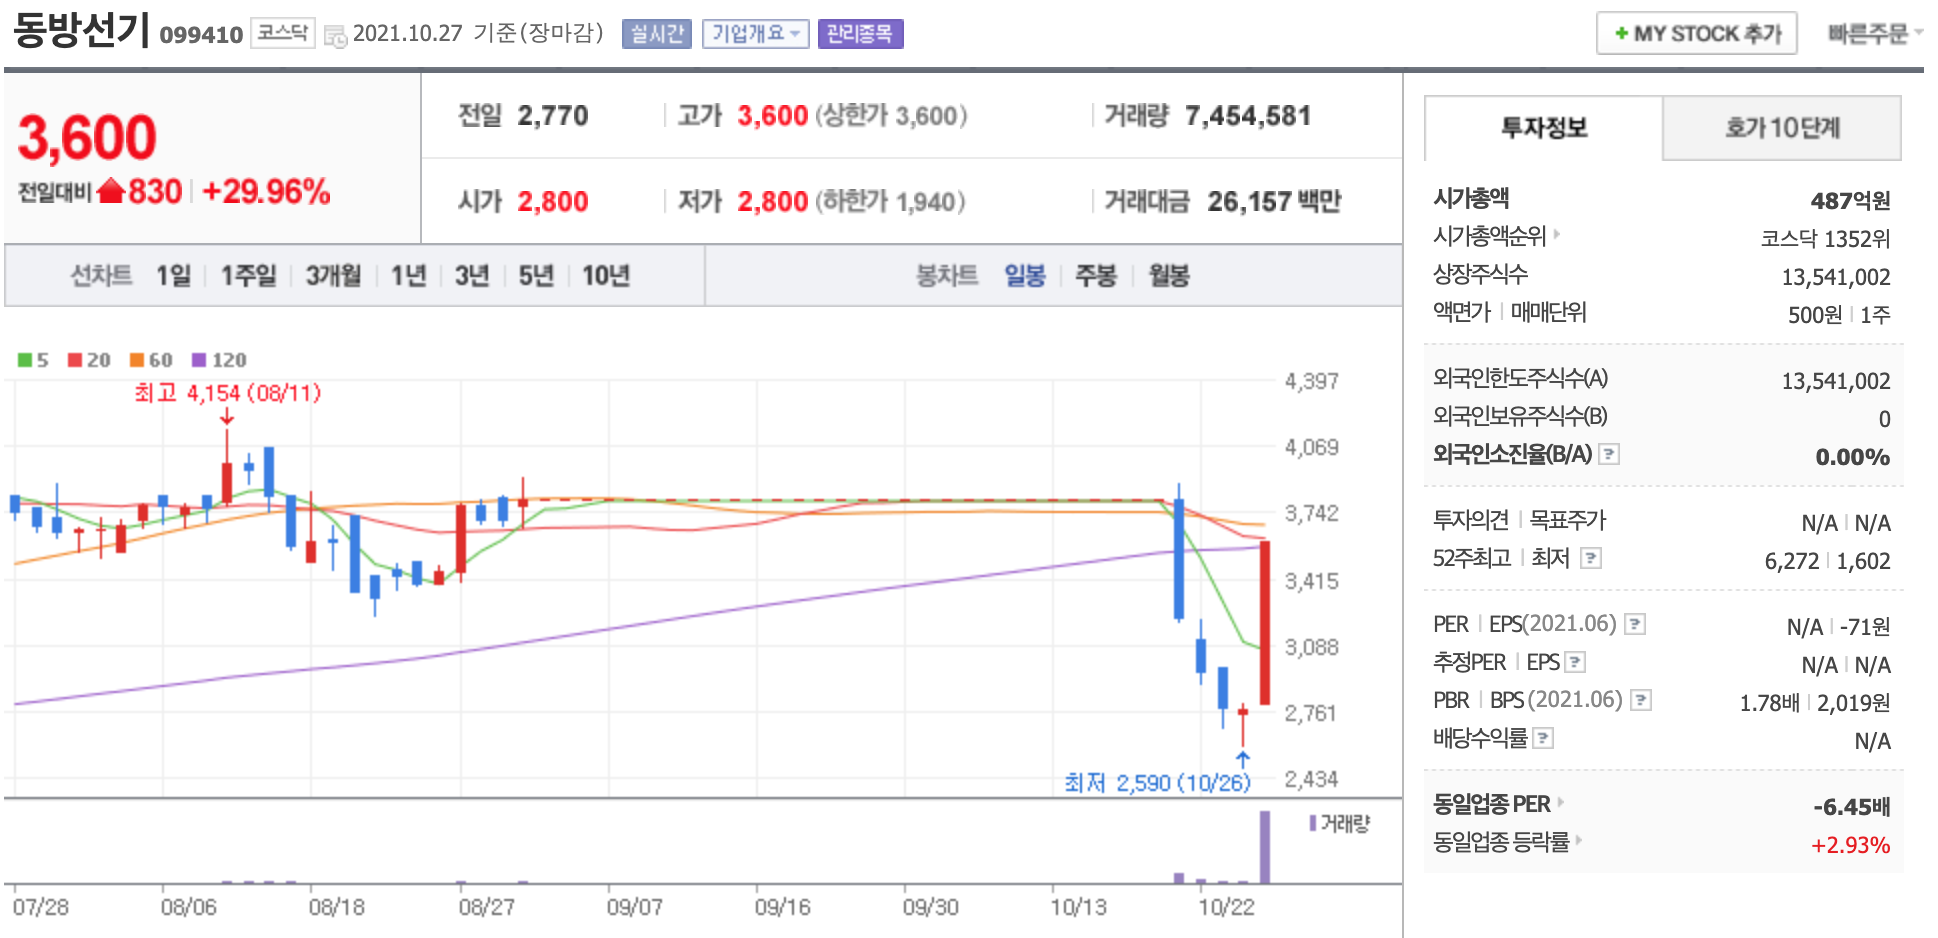Click the 상장주식수 value 13,541,002
The height and width of the screenshot is (938, 1938).
(1836, 276)
